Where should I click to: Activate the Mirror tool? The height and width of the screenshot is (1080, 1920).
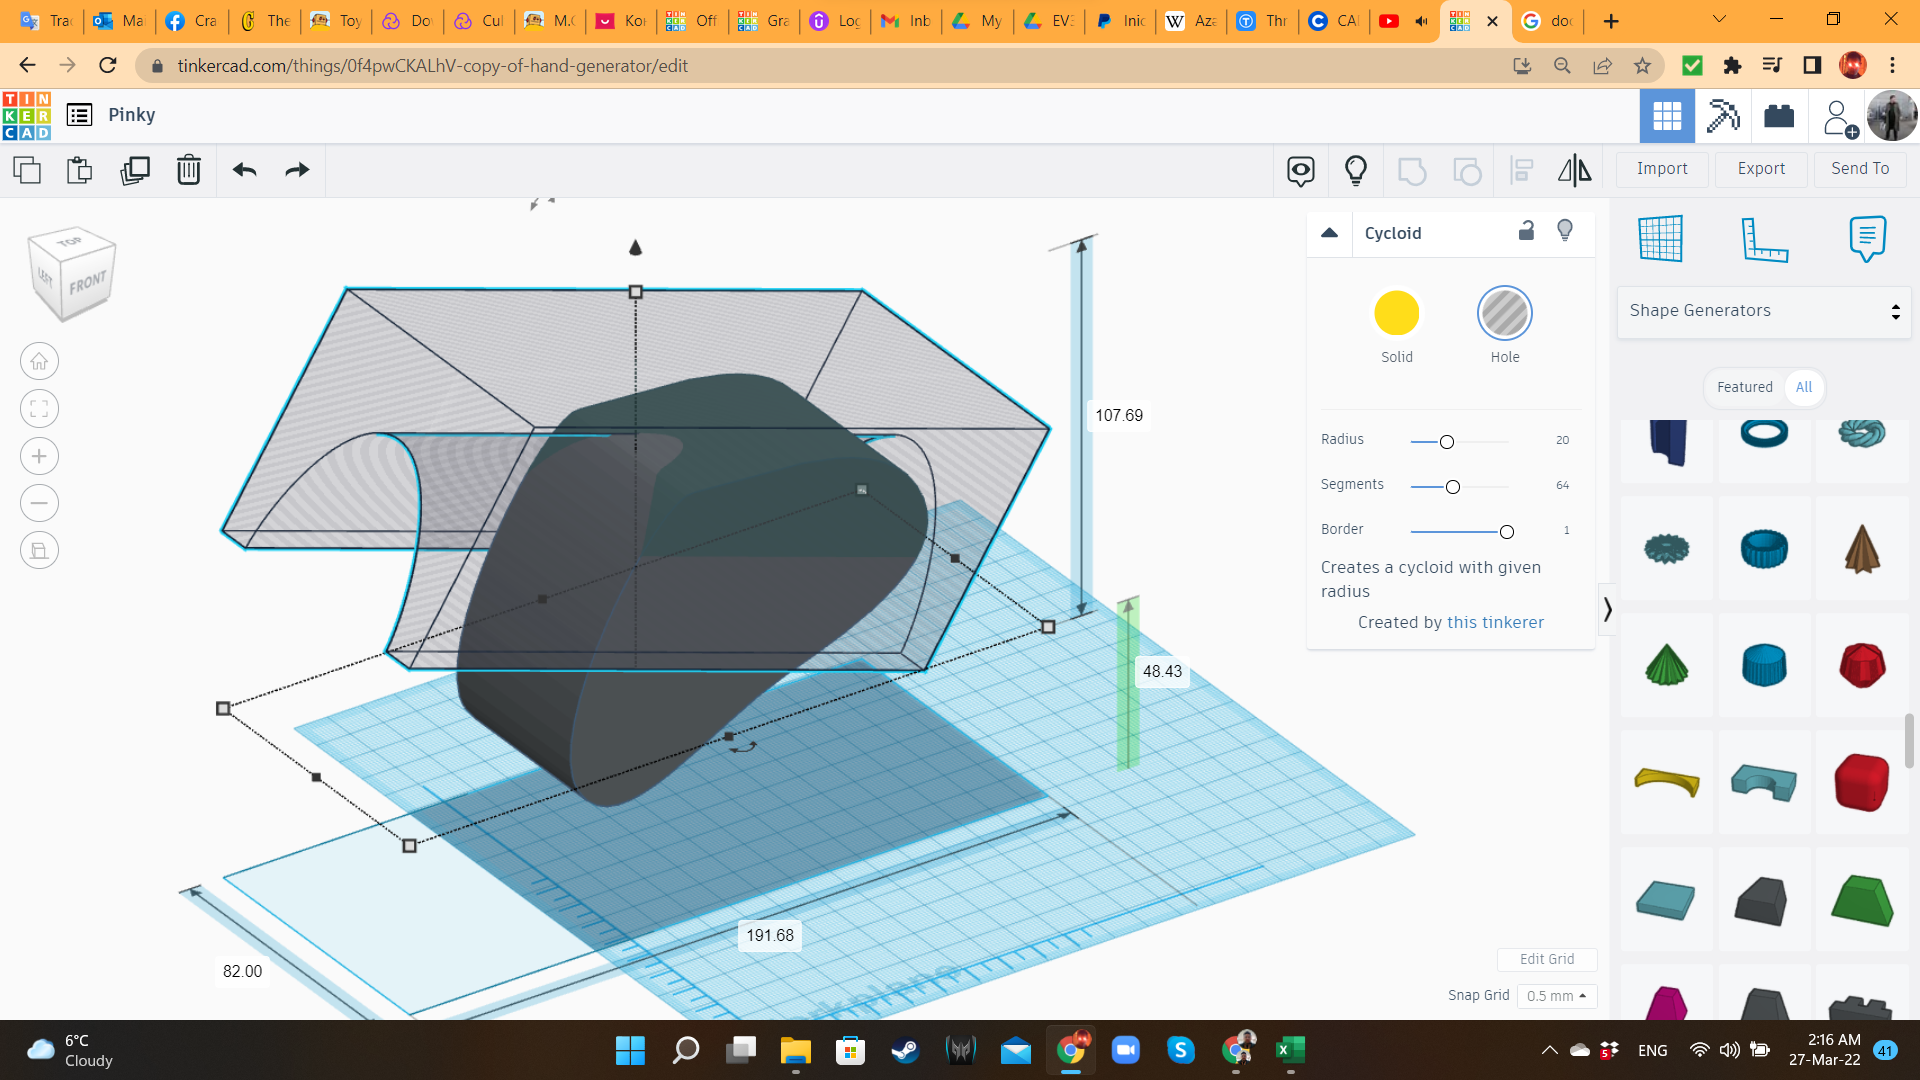coord(1574,171)
